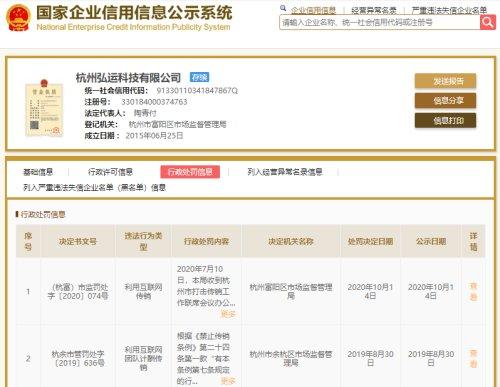500x387 pixels.
Task: Open 企业信用信息 search option
Action: [313, 10]
